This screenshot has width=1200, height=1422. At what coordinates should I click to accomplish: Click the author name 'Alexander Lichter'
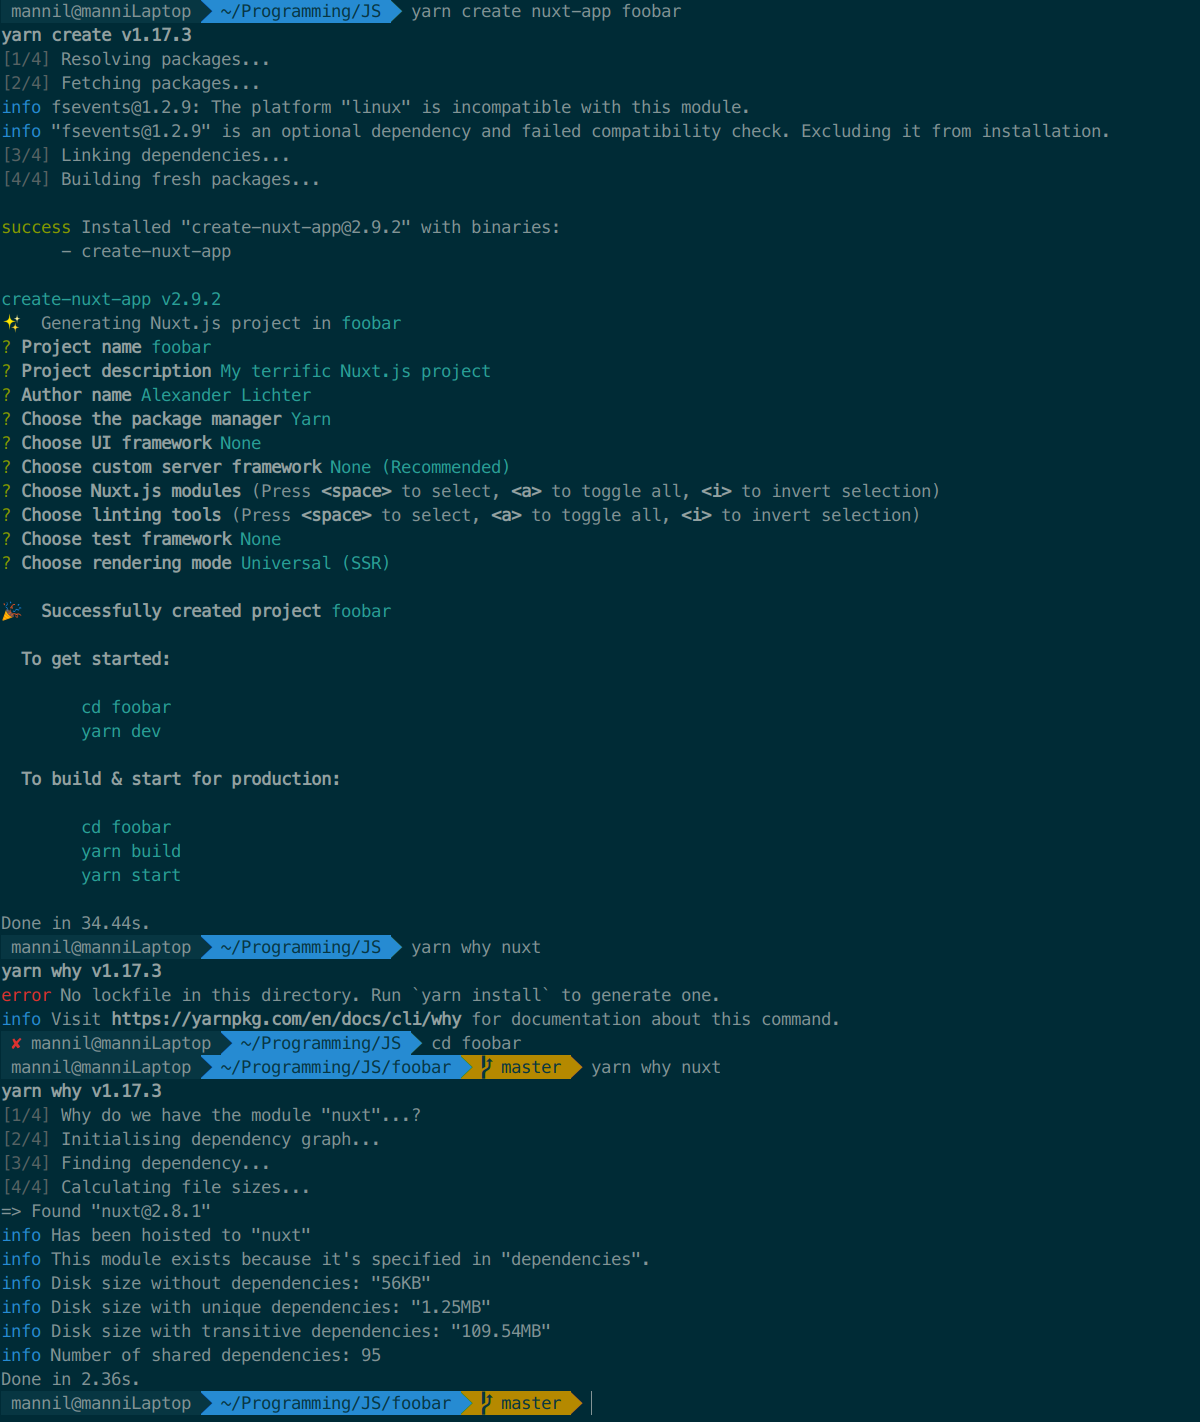(x=226, y=395)
